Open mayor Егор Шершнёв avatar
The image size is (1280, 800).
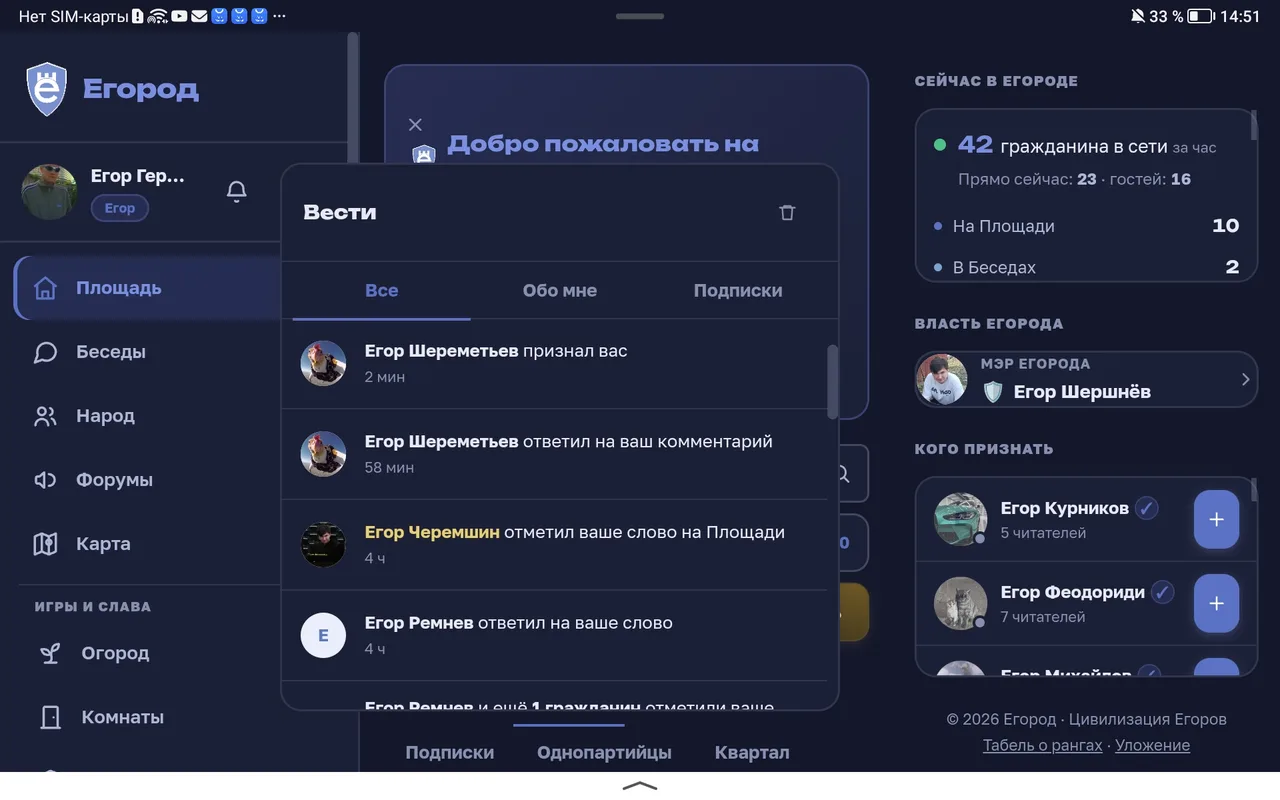click(942, 379)
